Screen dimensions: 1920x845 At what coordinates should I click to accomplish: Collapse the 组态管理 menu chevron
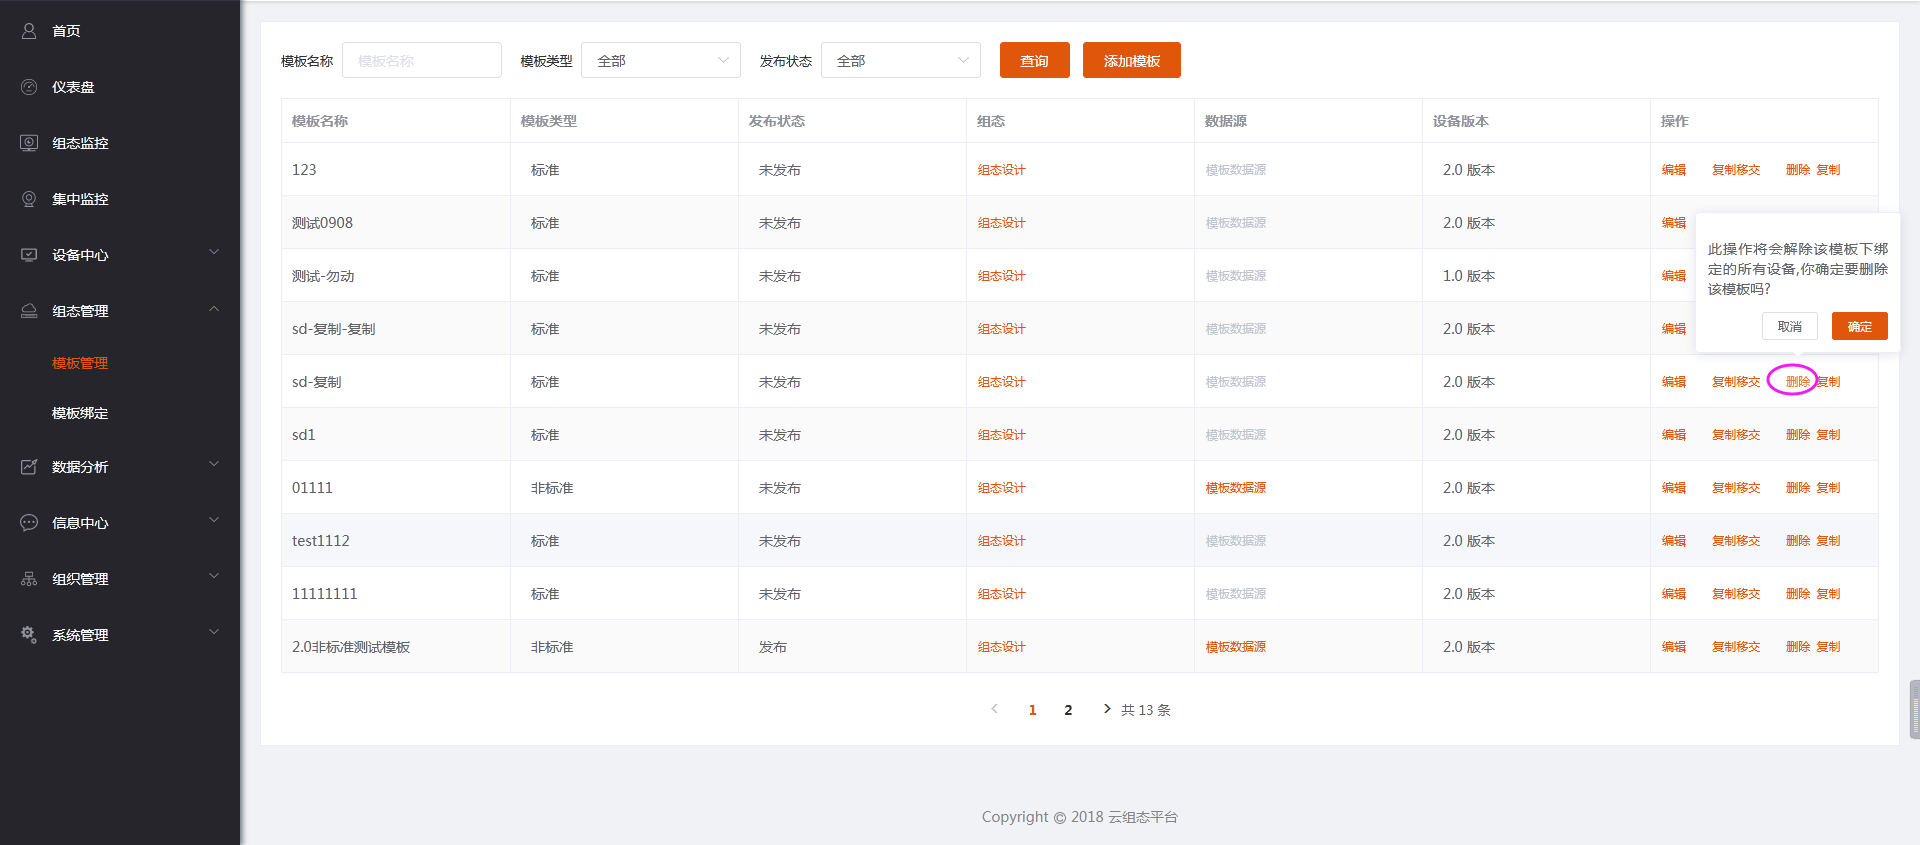(x=214, y=310)
